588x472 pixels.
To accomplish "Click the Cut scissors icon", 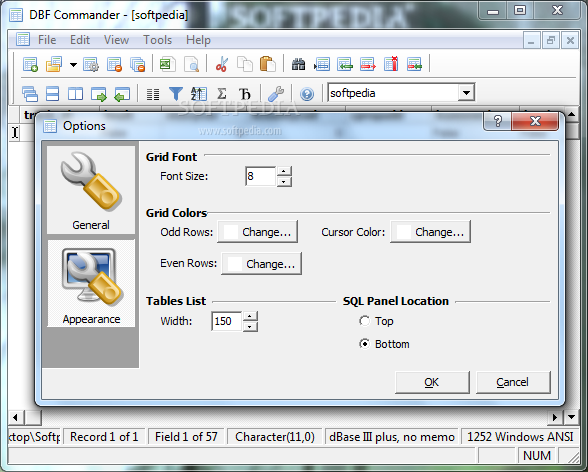I will click(222, 64).
